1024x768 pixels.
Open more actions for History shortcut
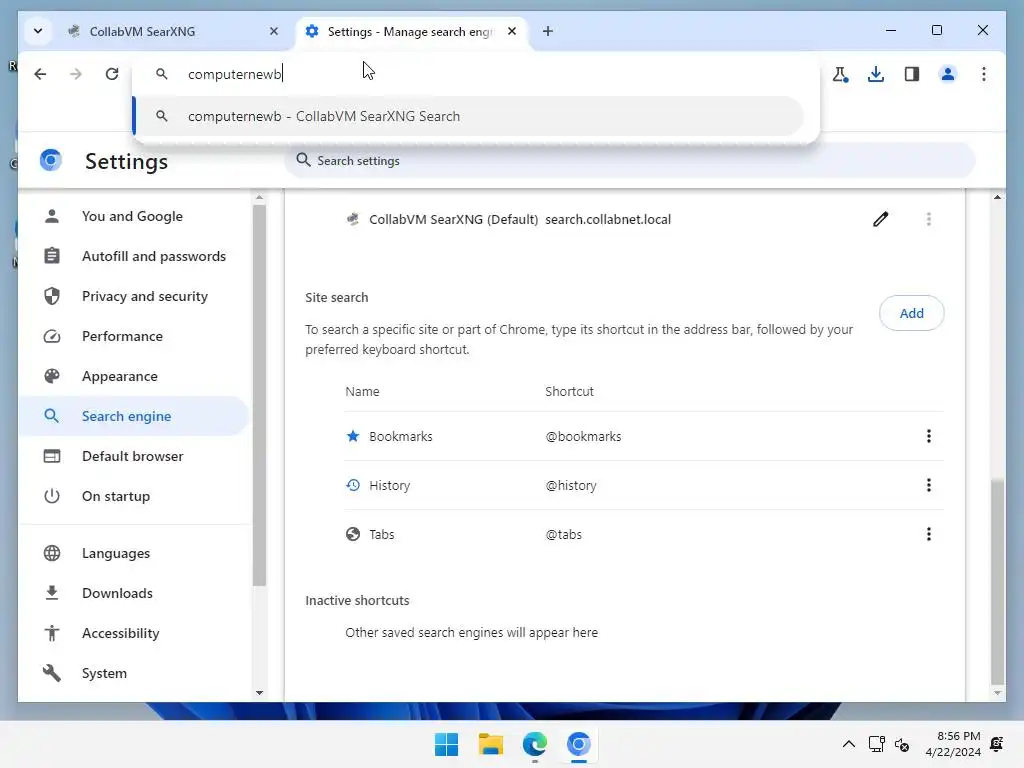(929, 485)
